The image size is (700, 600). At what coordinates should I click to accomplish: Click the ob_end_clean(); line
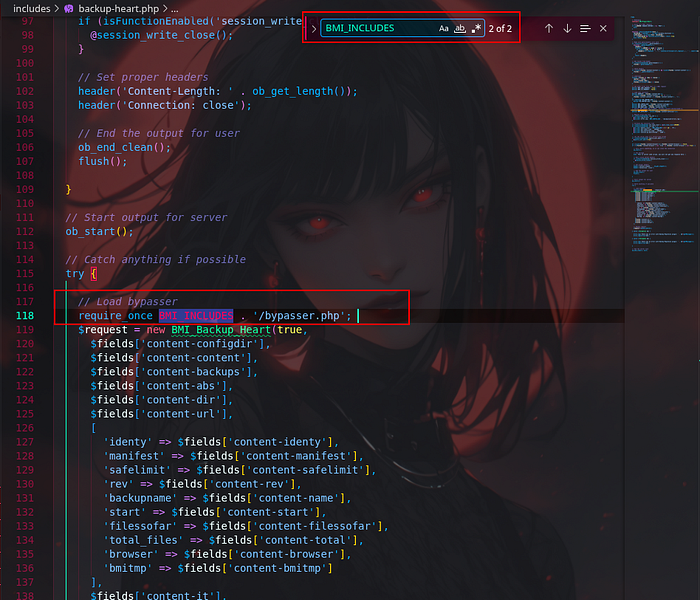click(125, 147)
